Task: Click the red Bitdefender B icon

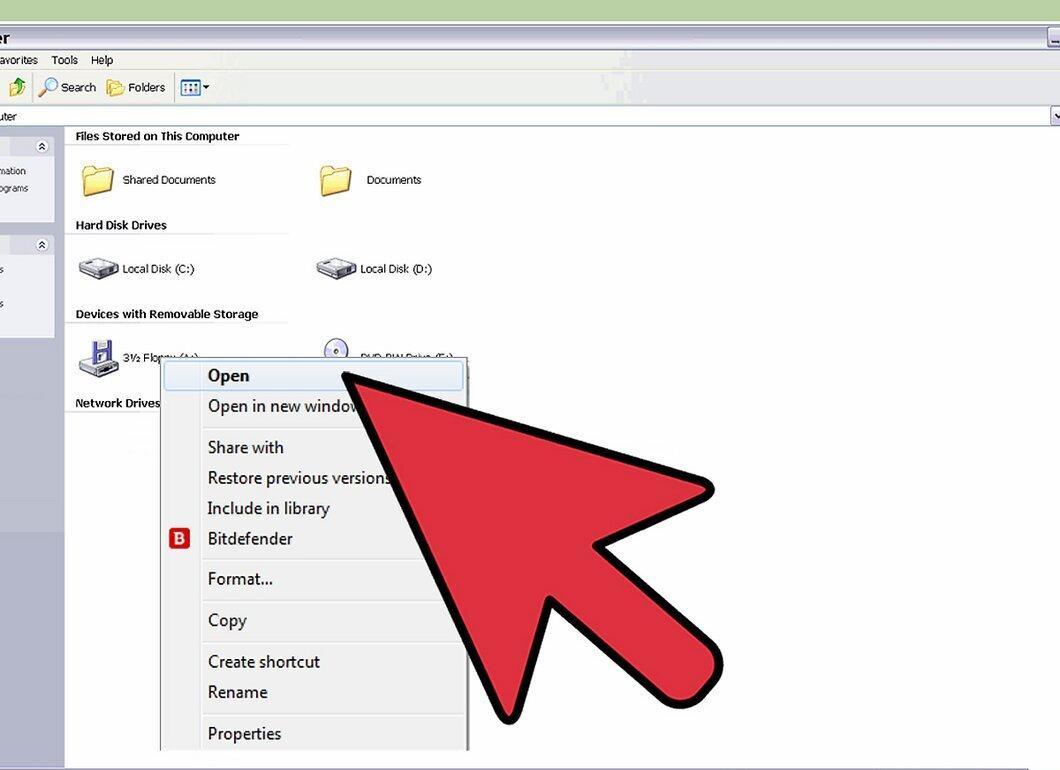Action: (x=179, y=538)
